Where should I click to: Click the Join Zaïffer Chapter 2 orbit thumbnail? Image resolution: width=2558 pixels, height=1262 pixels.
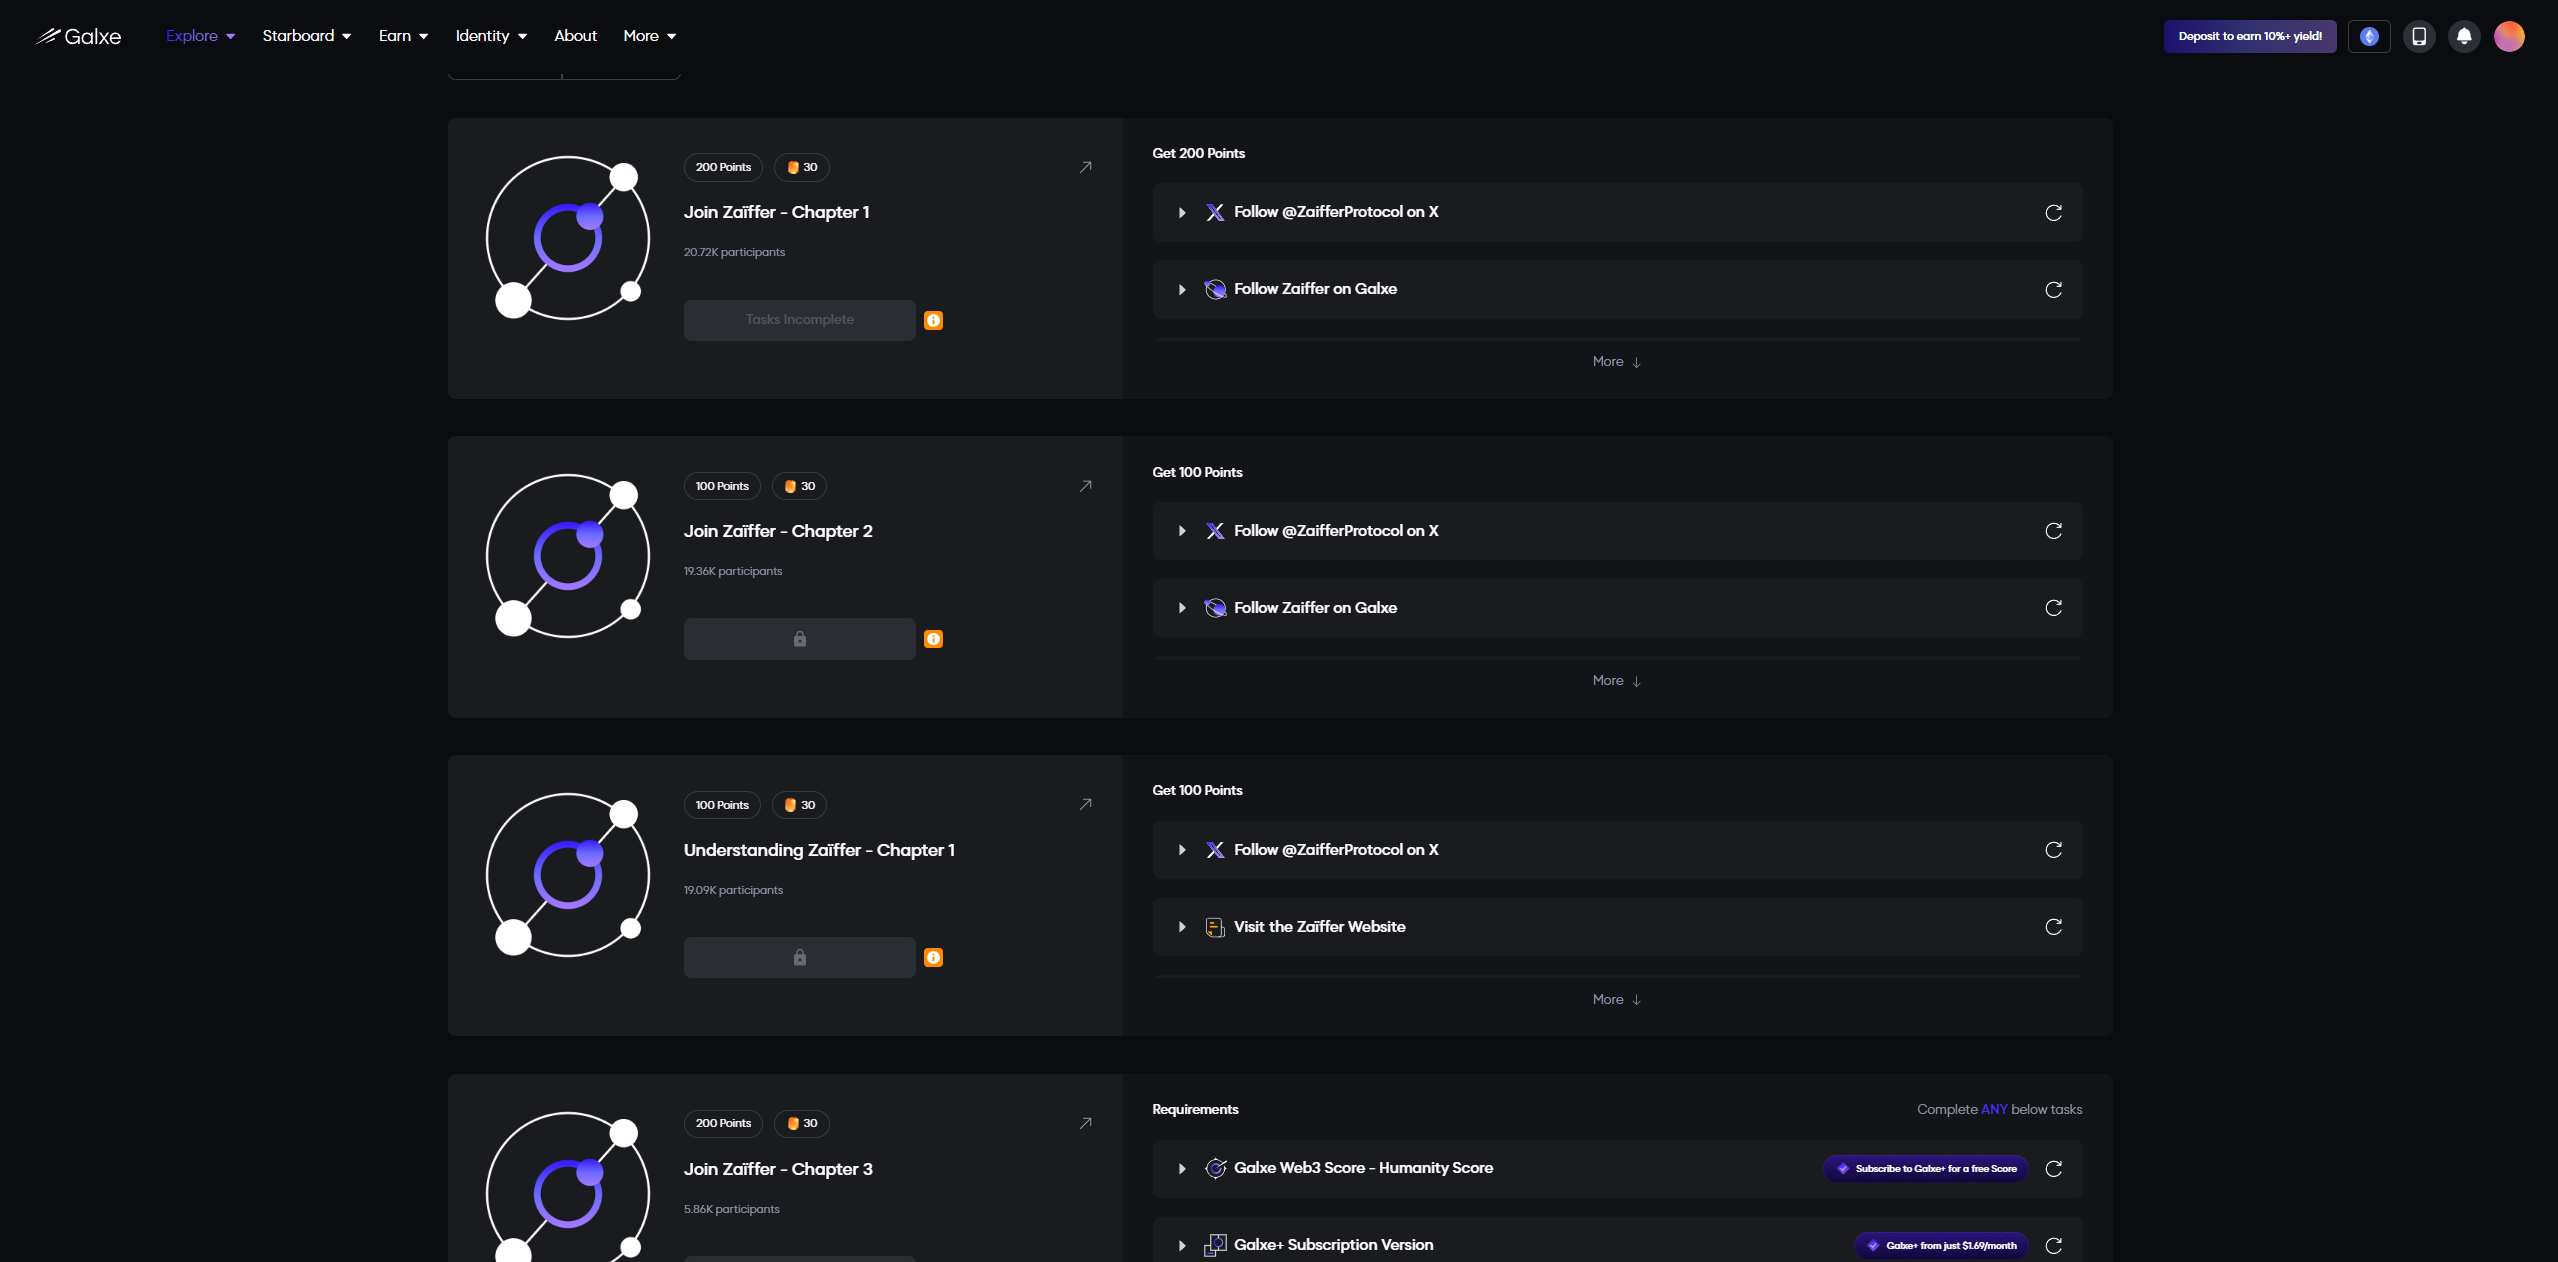click(x=567, y=556)
